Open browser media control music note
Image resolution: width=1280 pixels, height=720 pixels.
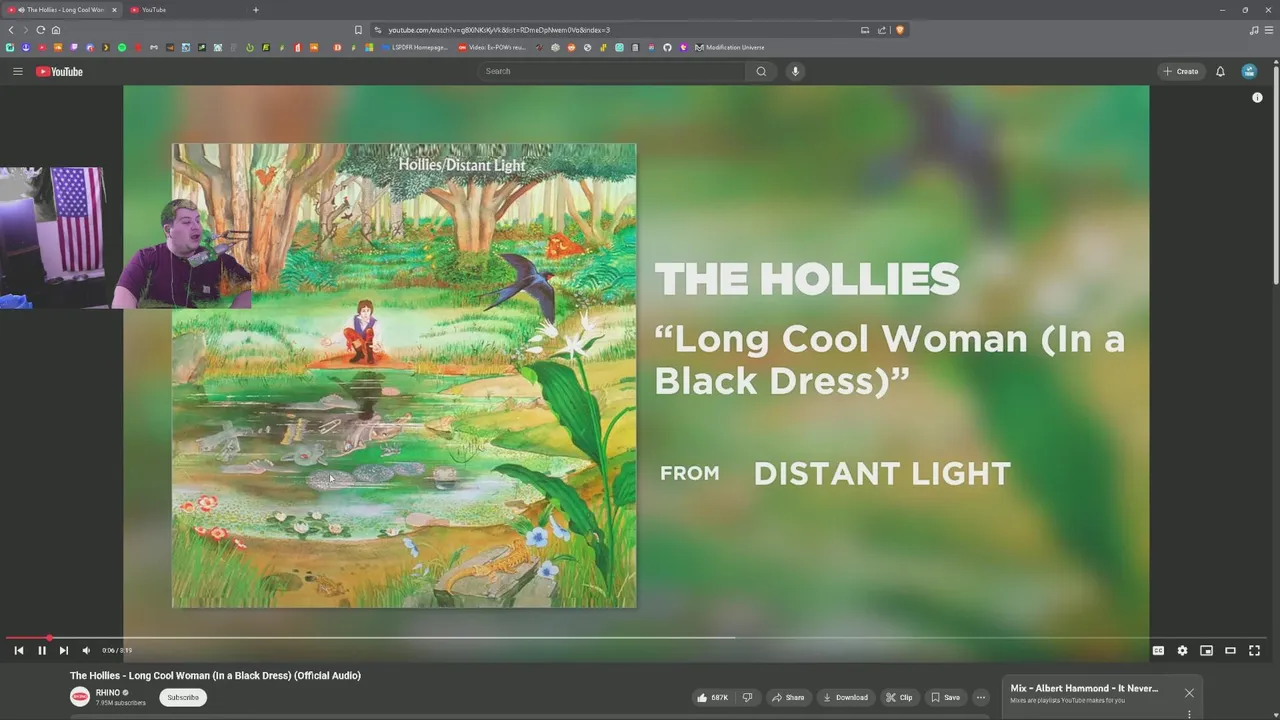pos(1254,30)
